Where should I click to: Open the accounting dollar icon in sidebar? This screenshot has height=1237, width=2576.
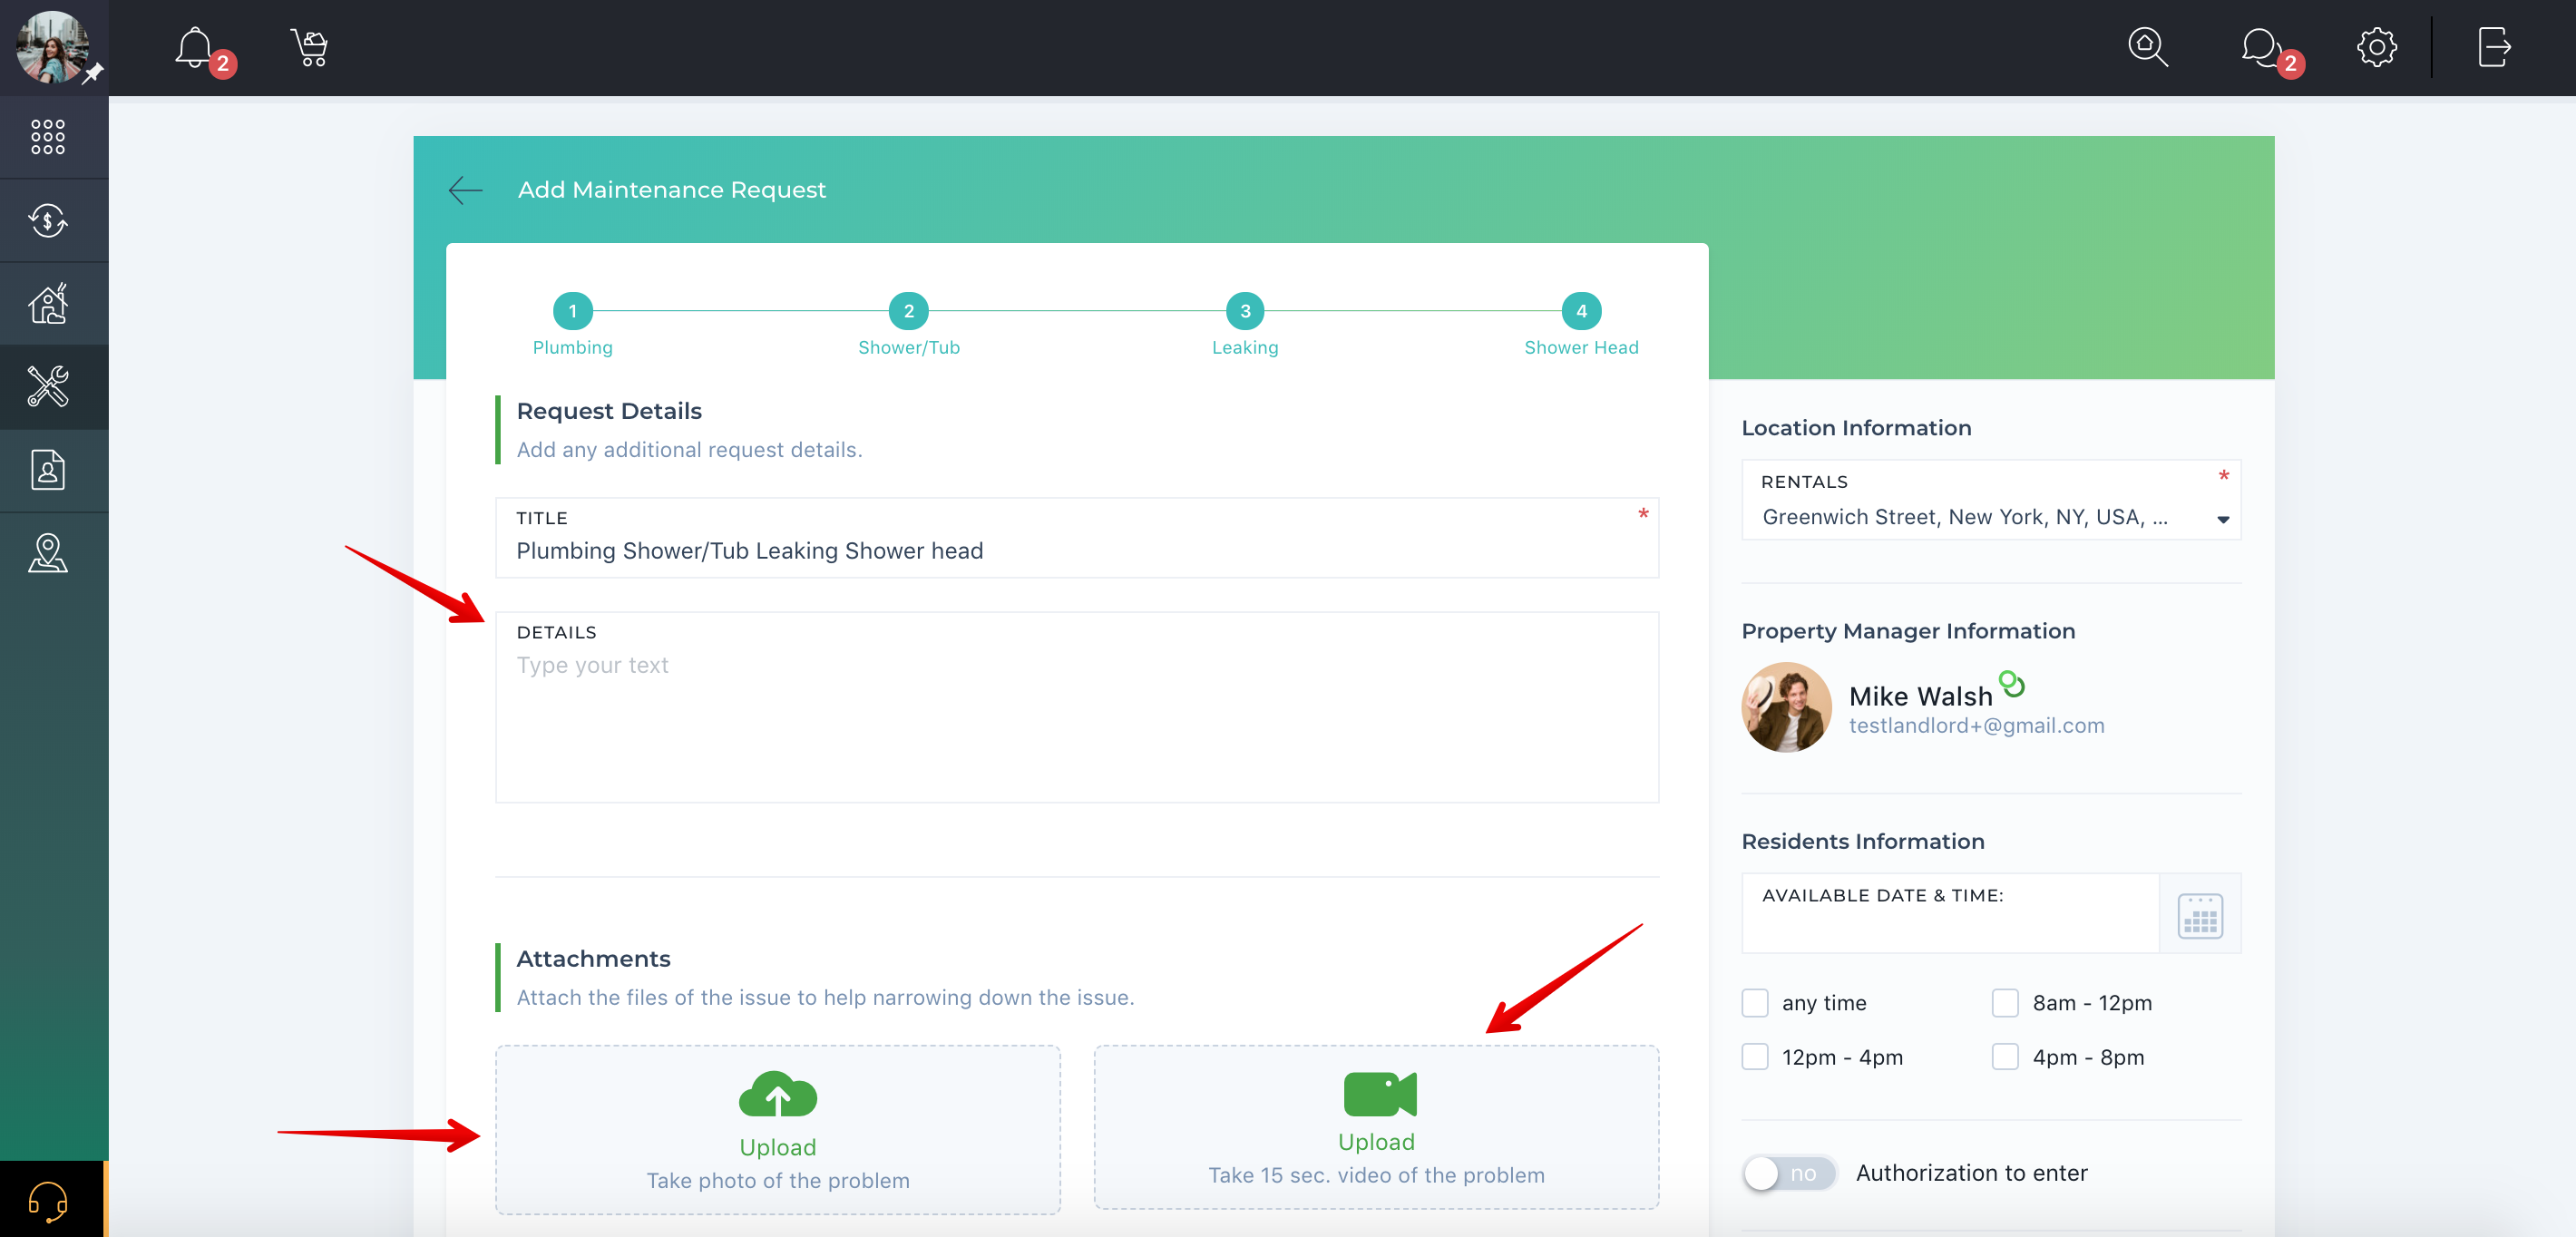48,220
